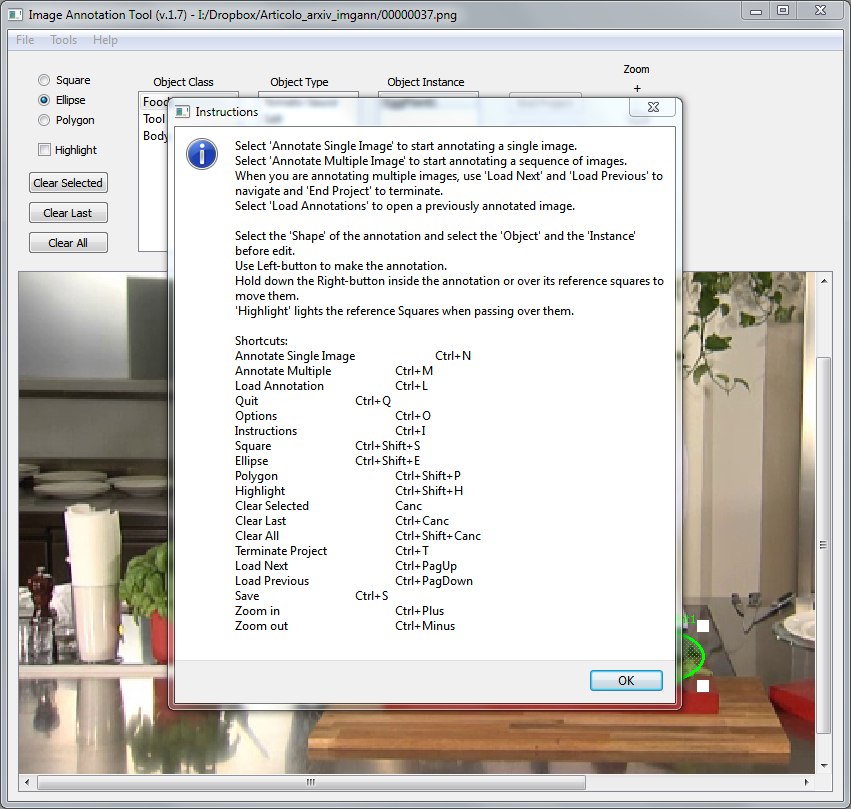Screen dimensions: 851x809
Task: Open the Help menu
Action: [x=105, y=40]
